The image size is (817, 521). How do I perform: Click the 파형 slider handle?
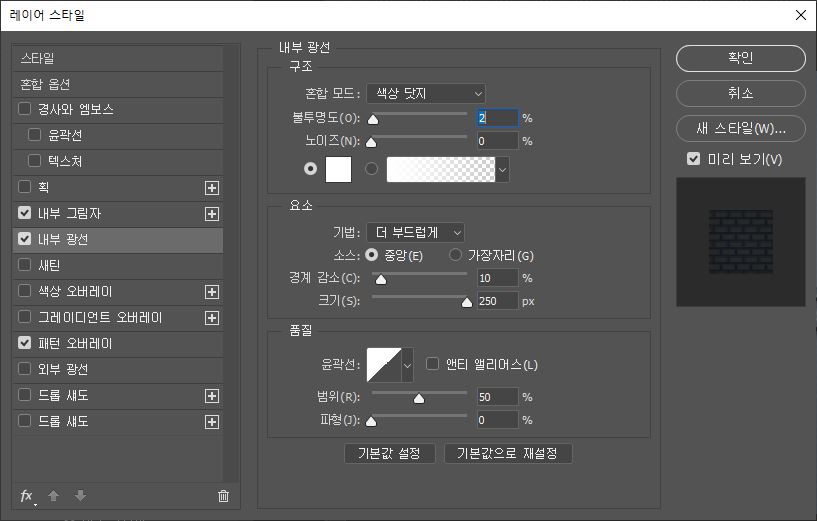tap(371, 421)
